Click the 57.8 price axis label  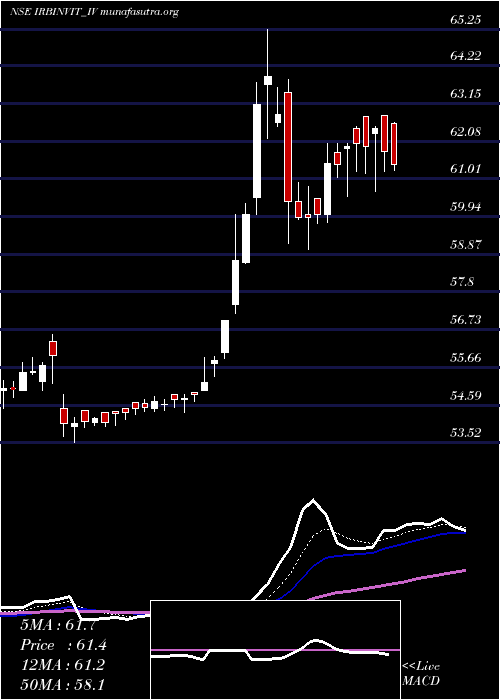[x=462, y=282]
